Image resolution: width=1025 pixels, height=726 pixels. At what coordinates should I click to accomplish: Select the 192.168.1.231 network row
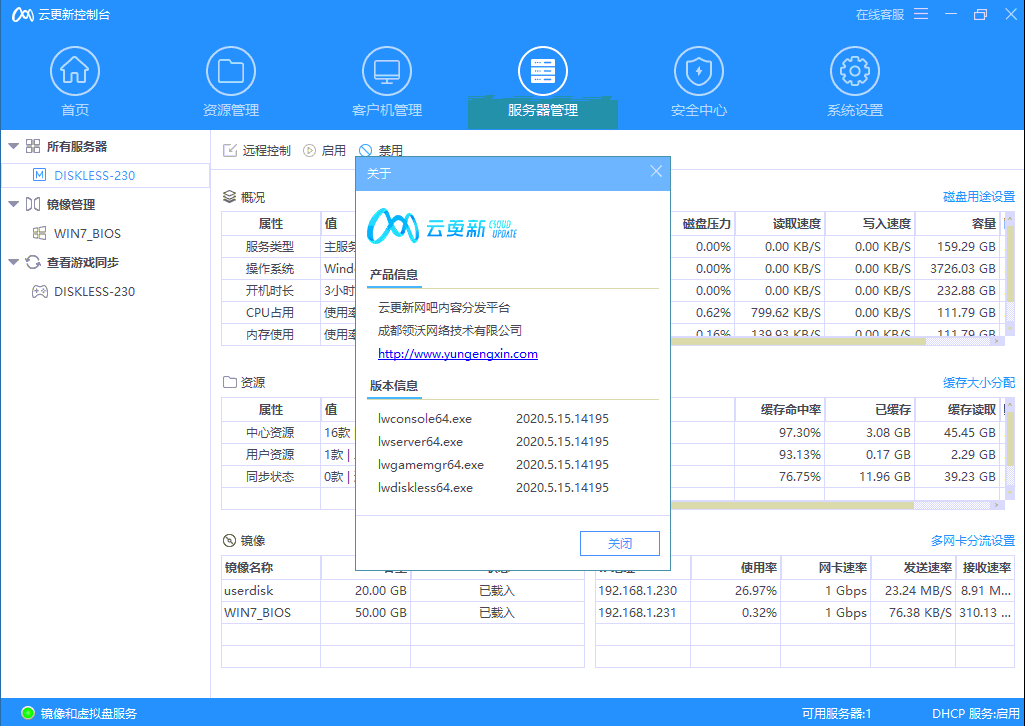click(x=805, y=612)
